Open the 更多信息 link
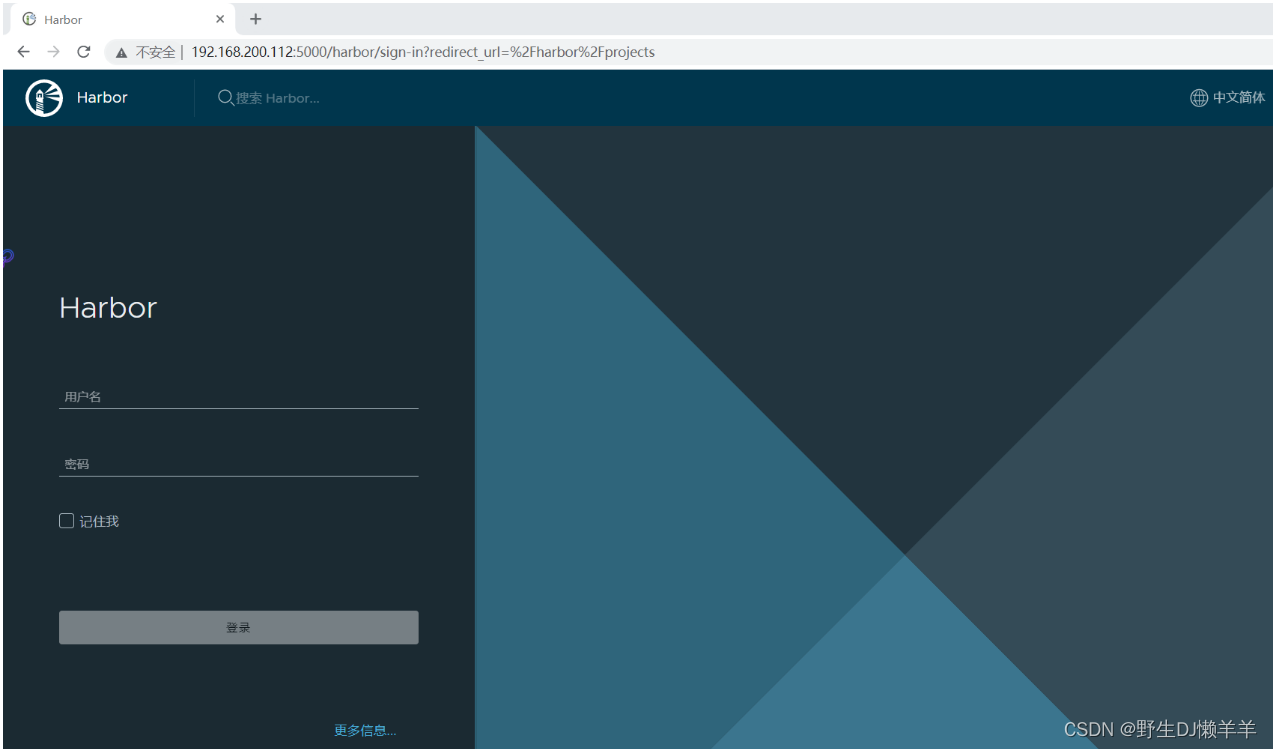Image resolution: width=1273 pixels, height=749 pixels. click(364, 730)
